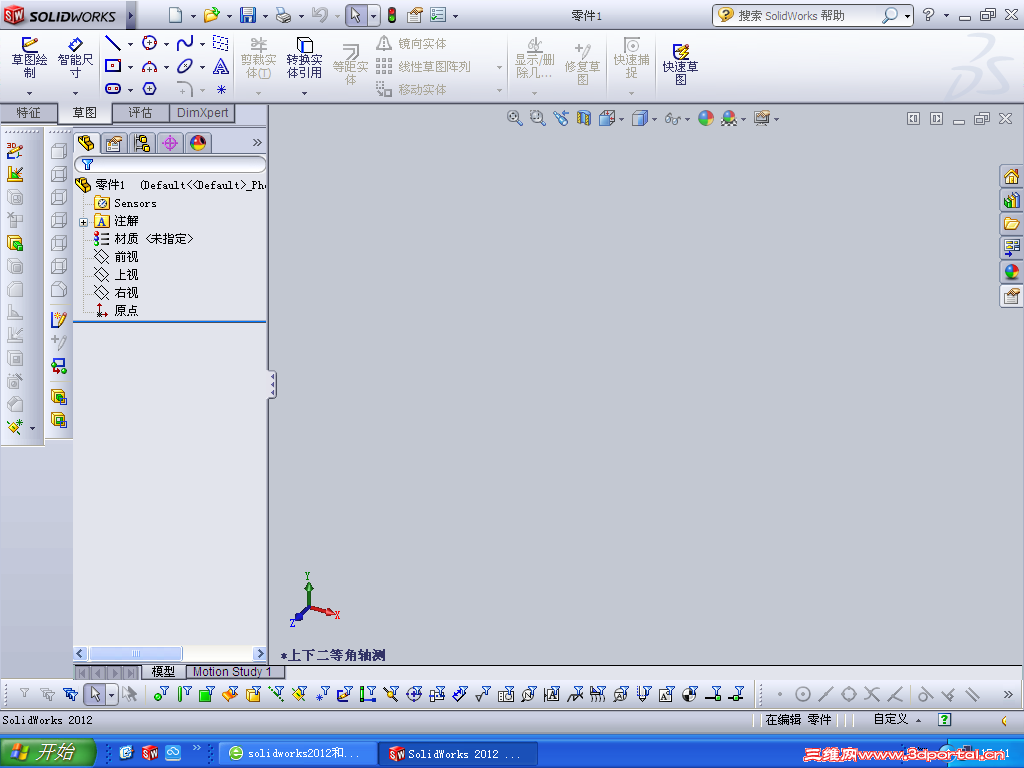
Task: Open the Save dropdown arrow
Action: (265, 16)
